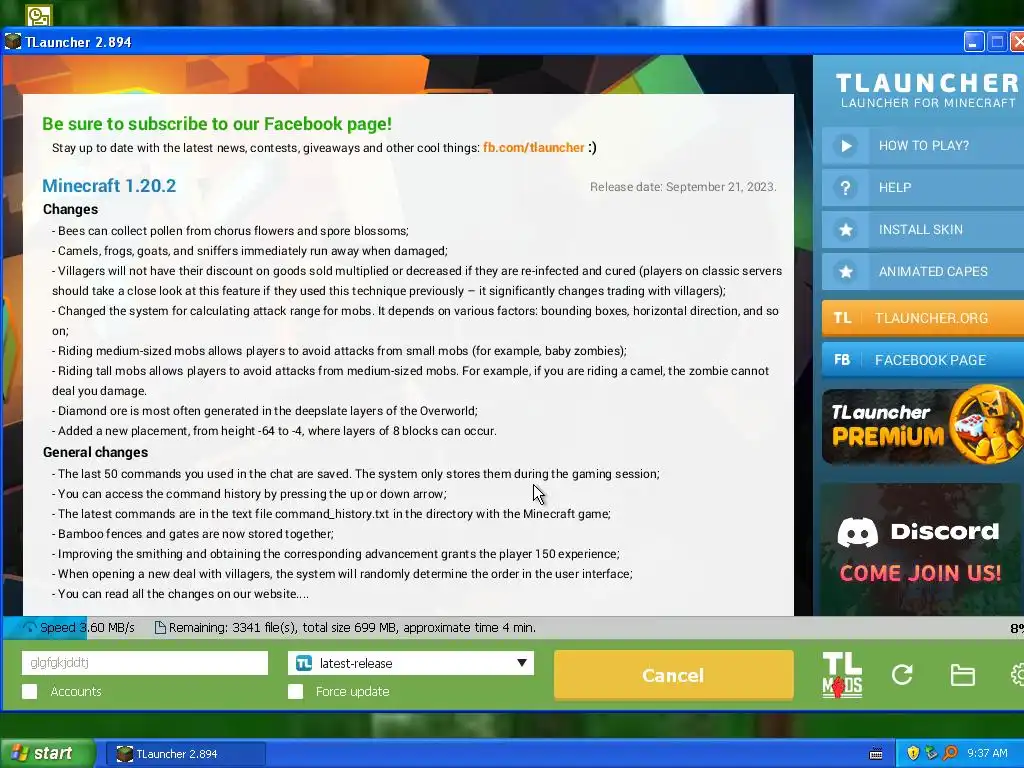Open INSTALL SKIN page
This screenshot has width=1024, height=768.
pos(922,229)
